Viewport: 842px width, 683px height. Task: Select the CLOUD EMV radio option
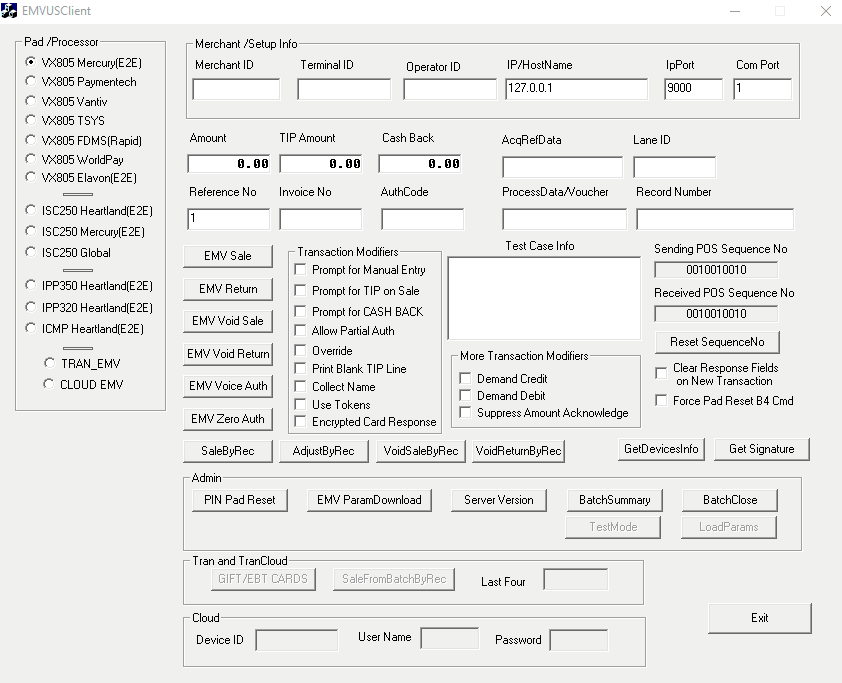click(x=50, y=384)
